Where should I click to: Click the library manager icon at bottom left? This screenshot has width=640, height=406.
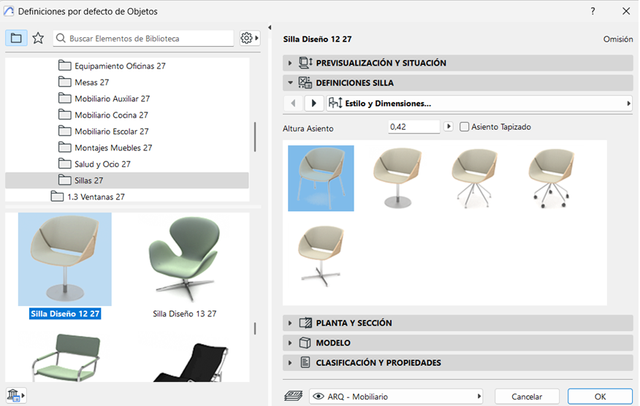coord(13,395)
